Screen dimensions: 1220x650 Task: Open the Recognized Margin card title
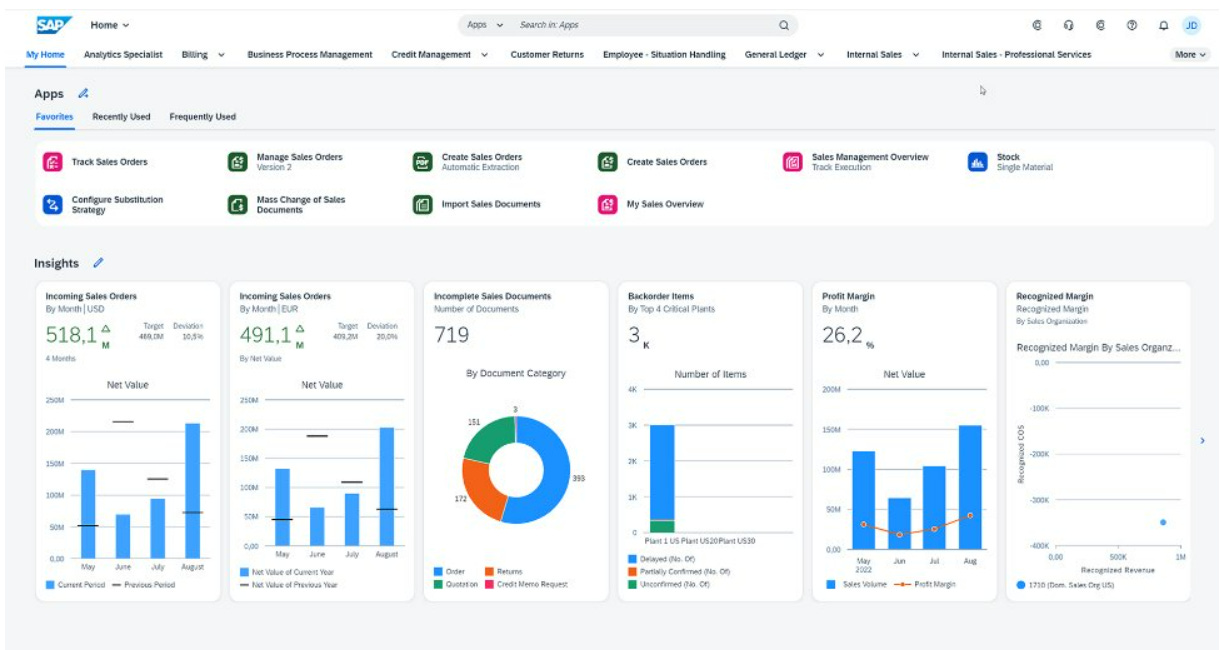pyautogui.click(x=1054, y=297)
